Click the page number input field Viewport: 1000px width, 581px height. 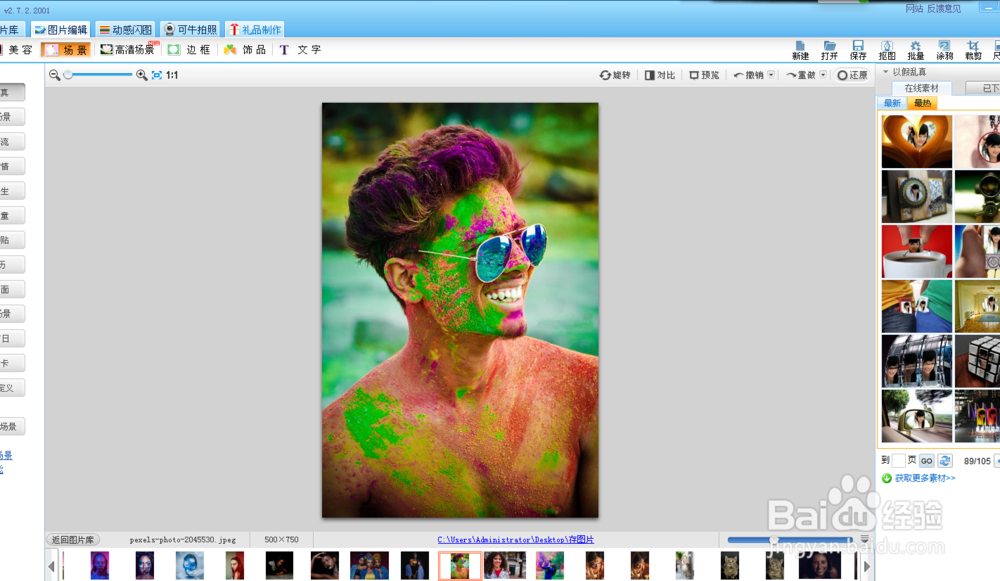tap(898, 460)
